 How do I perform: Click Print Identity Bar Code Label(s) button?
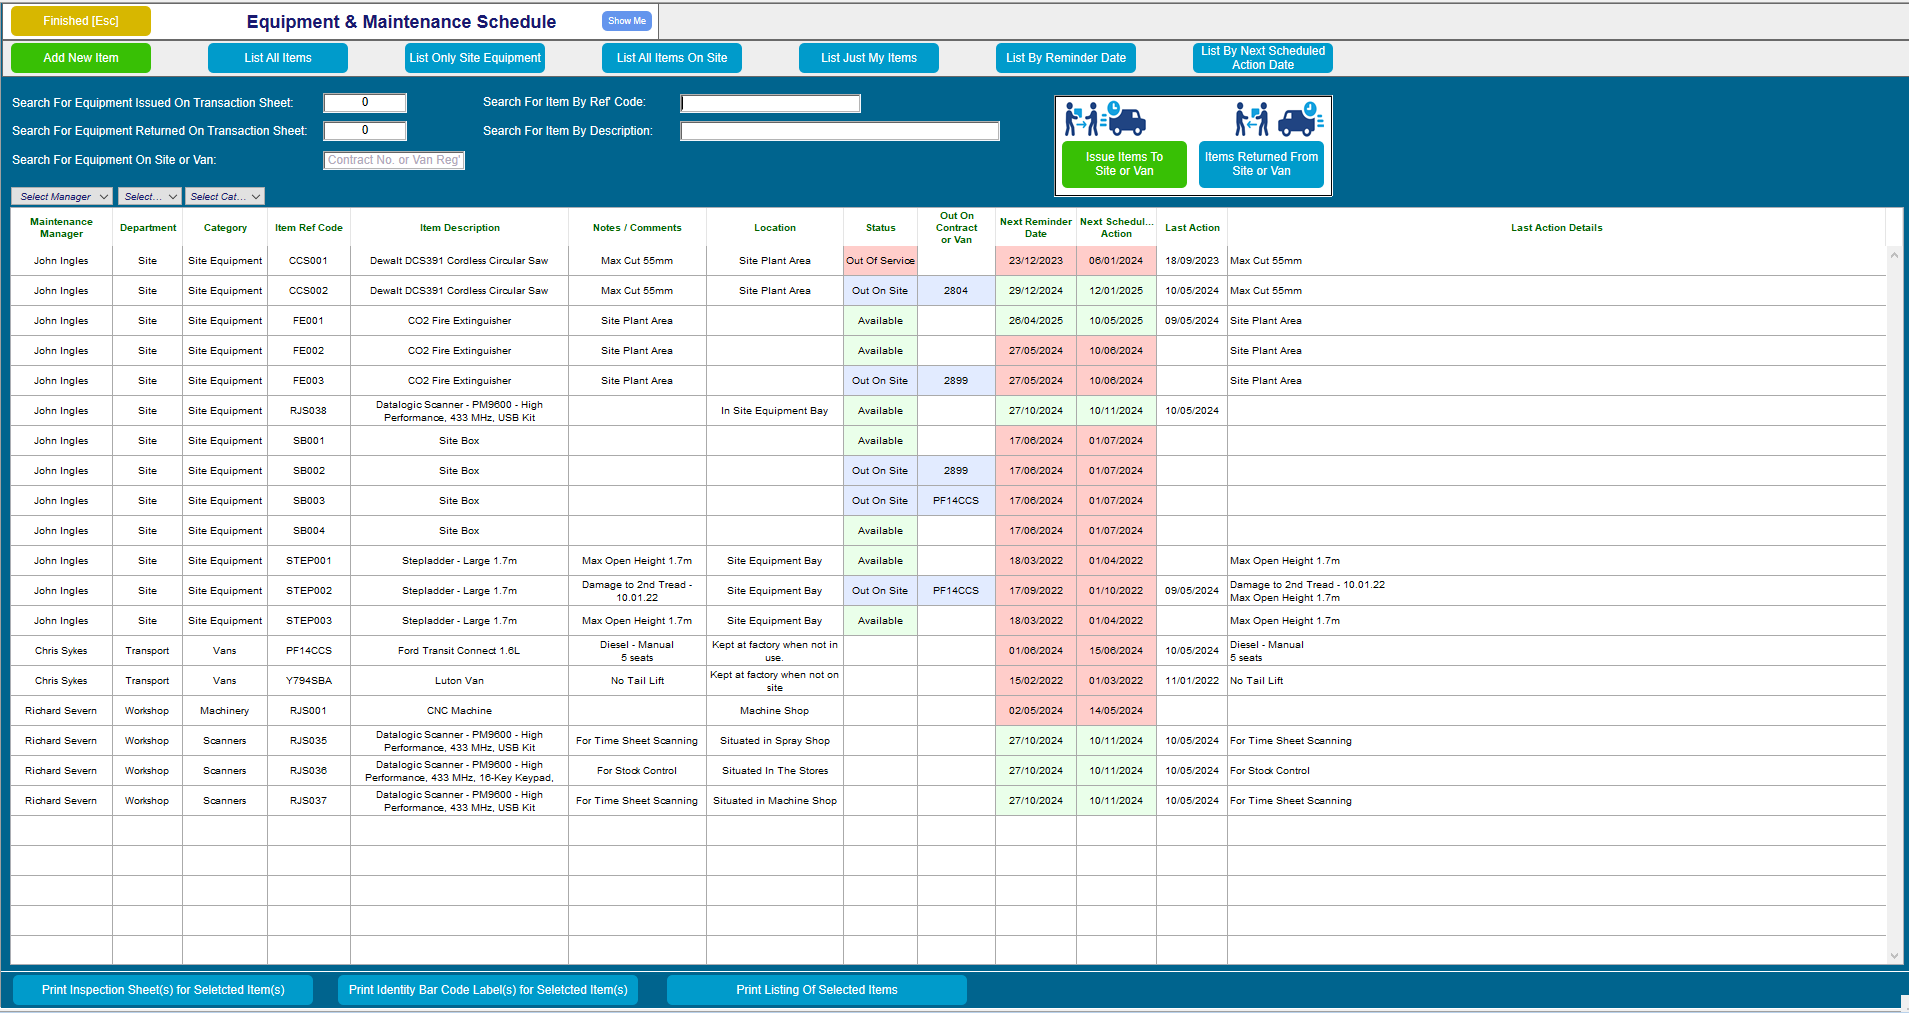point(487,989)
